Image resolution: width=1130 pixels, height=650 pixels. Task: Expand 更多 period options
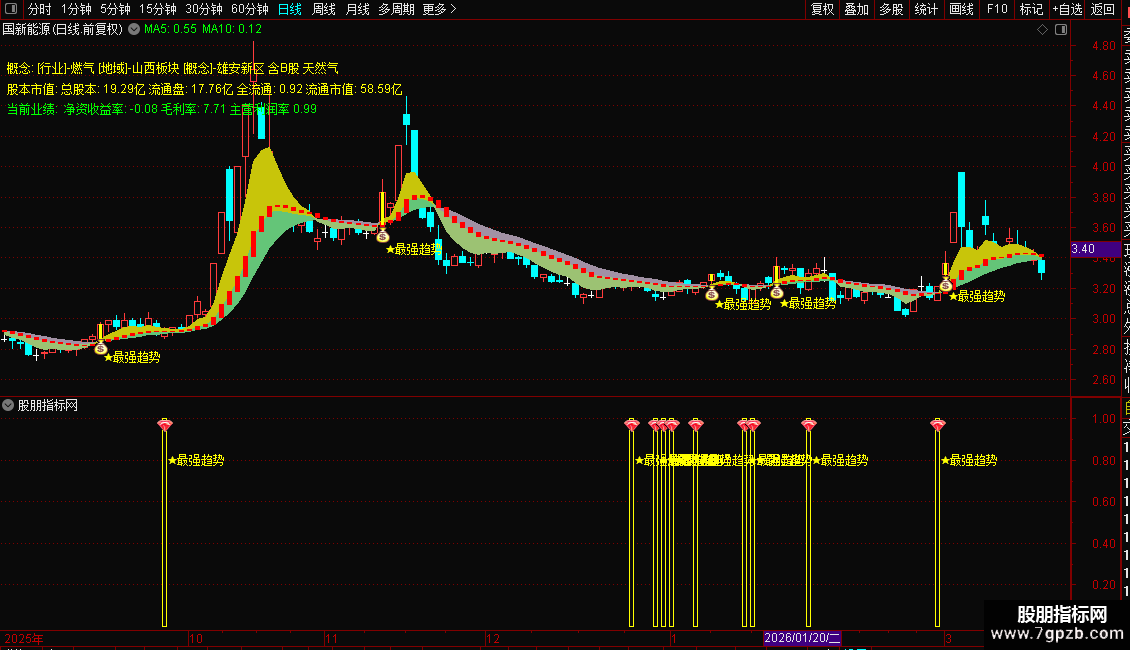coord(440,9)
